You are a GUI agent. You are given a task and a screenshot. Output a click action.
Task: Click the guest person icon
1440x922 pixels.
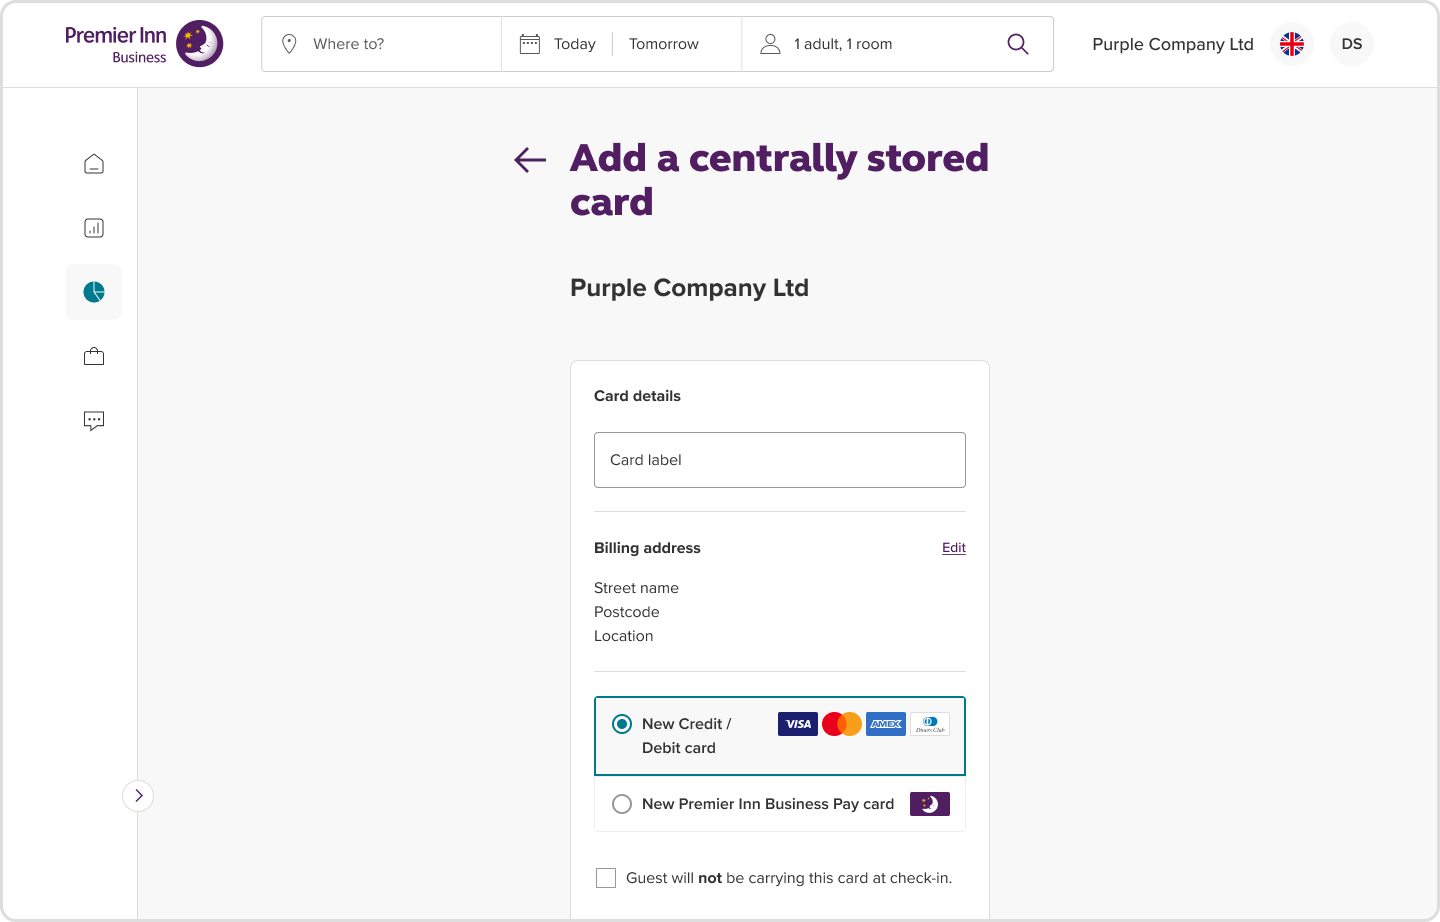tap(770, 44)
